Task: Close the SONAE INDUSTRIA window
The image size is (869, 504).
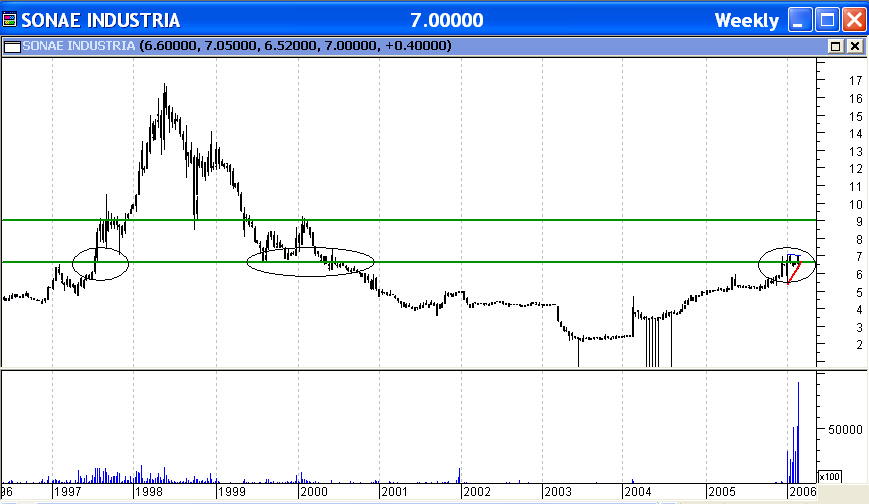Action: [x=854, y=21]
